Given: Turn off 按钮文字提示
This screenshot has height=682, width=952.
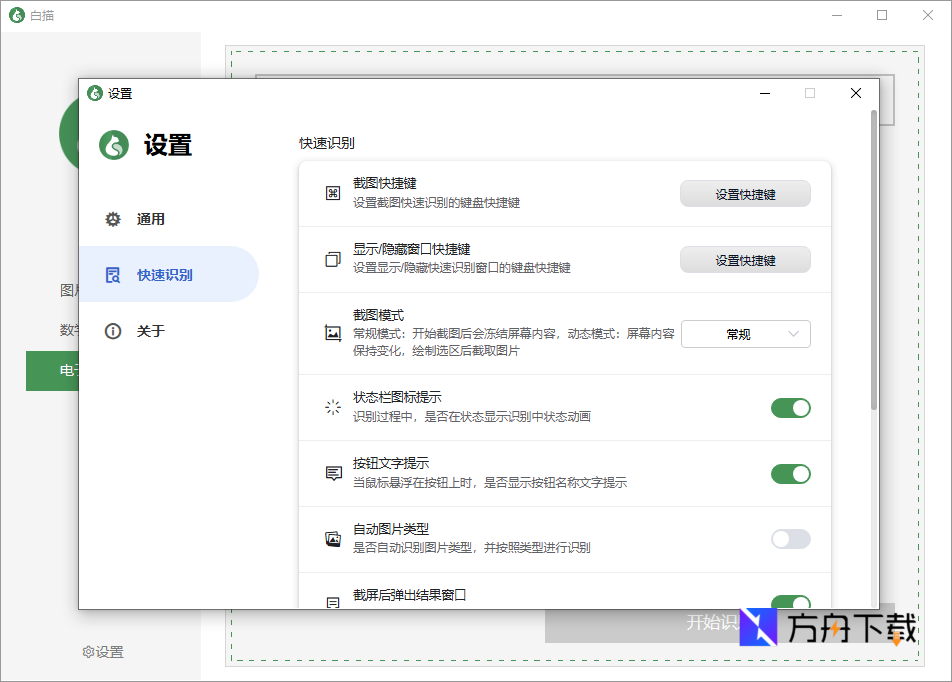Looking at the screenshot, I should point(790,473).
